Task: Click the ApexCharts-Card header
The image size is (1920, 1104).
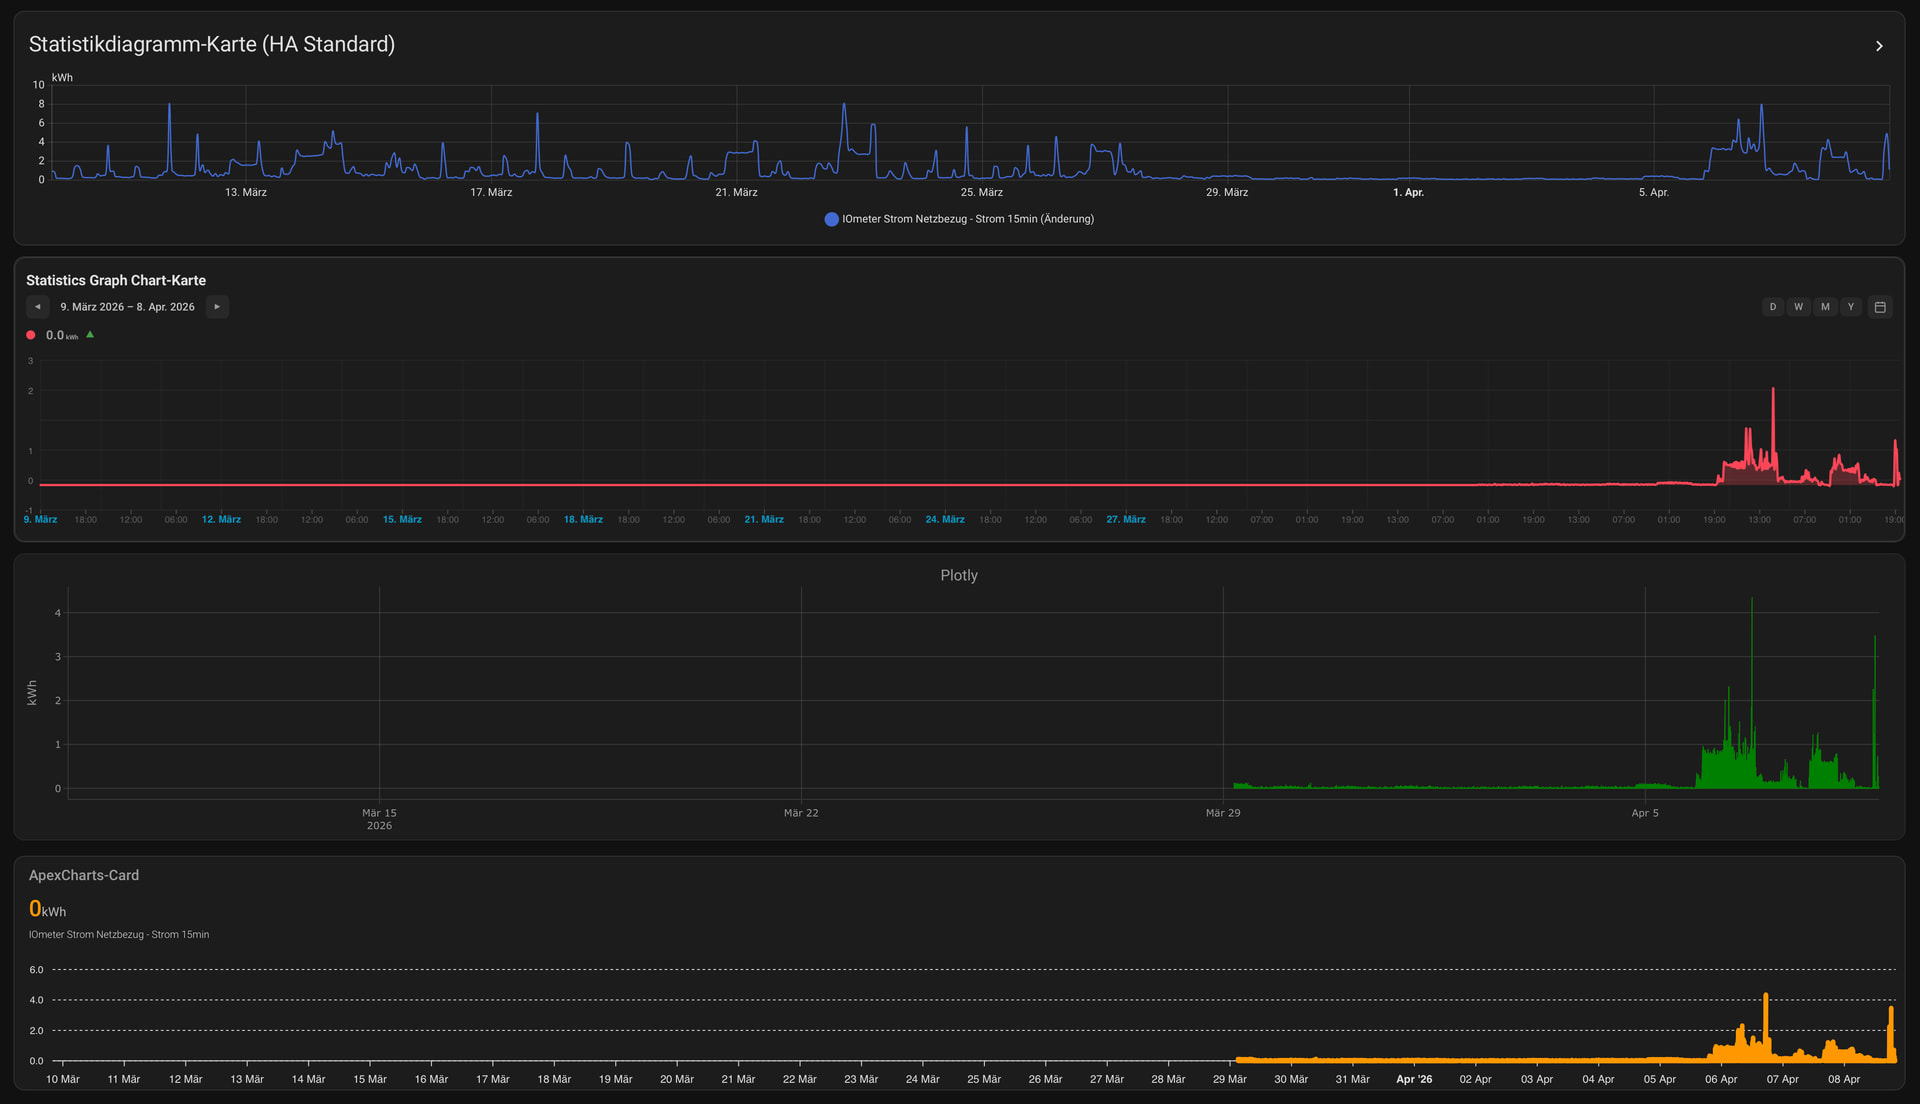Action: point(84,875)
